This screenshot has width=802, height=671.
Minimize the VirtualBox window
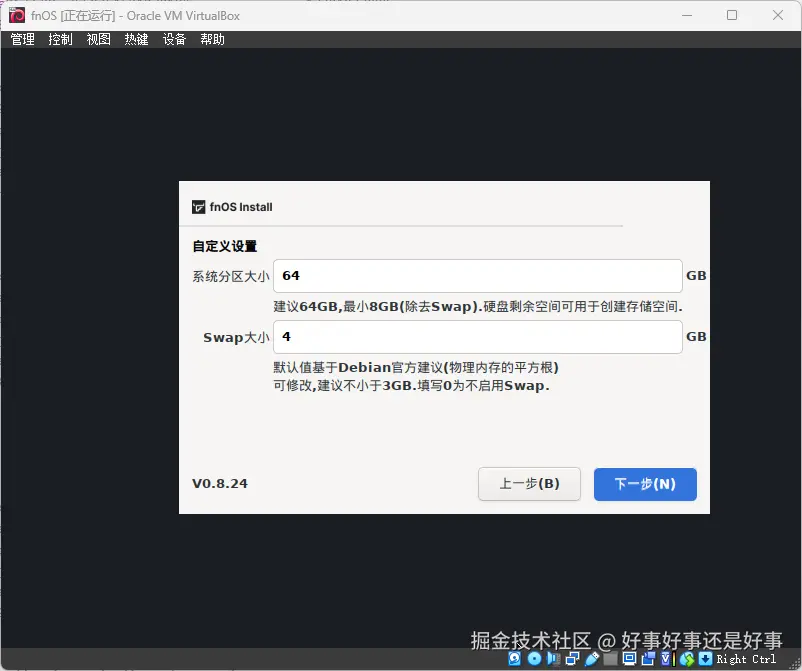[x=687, y=15]
